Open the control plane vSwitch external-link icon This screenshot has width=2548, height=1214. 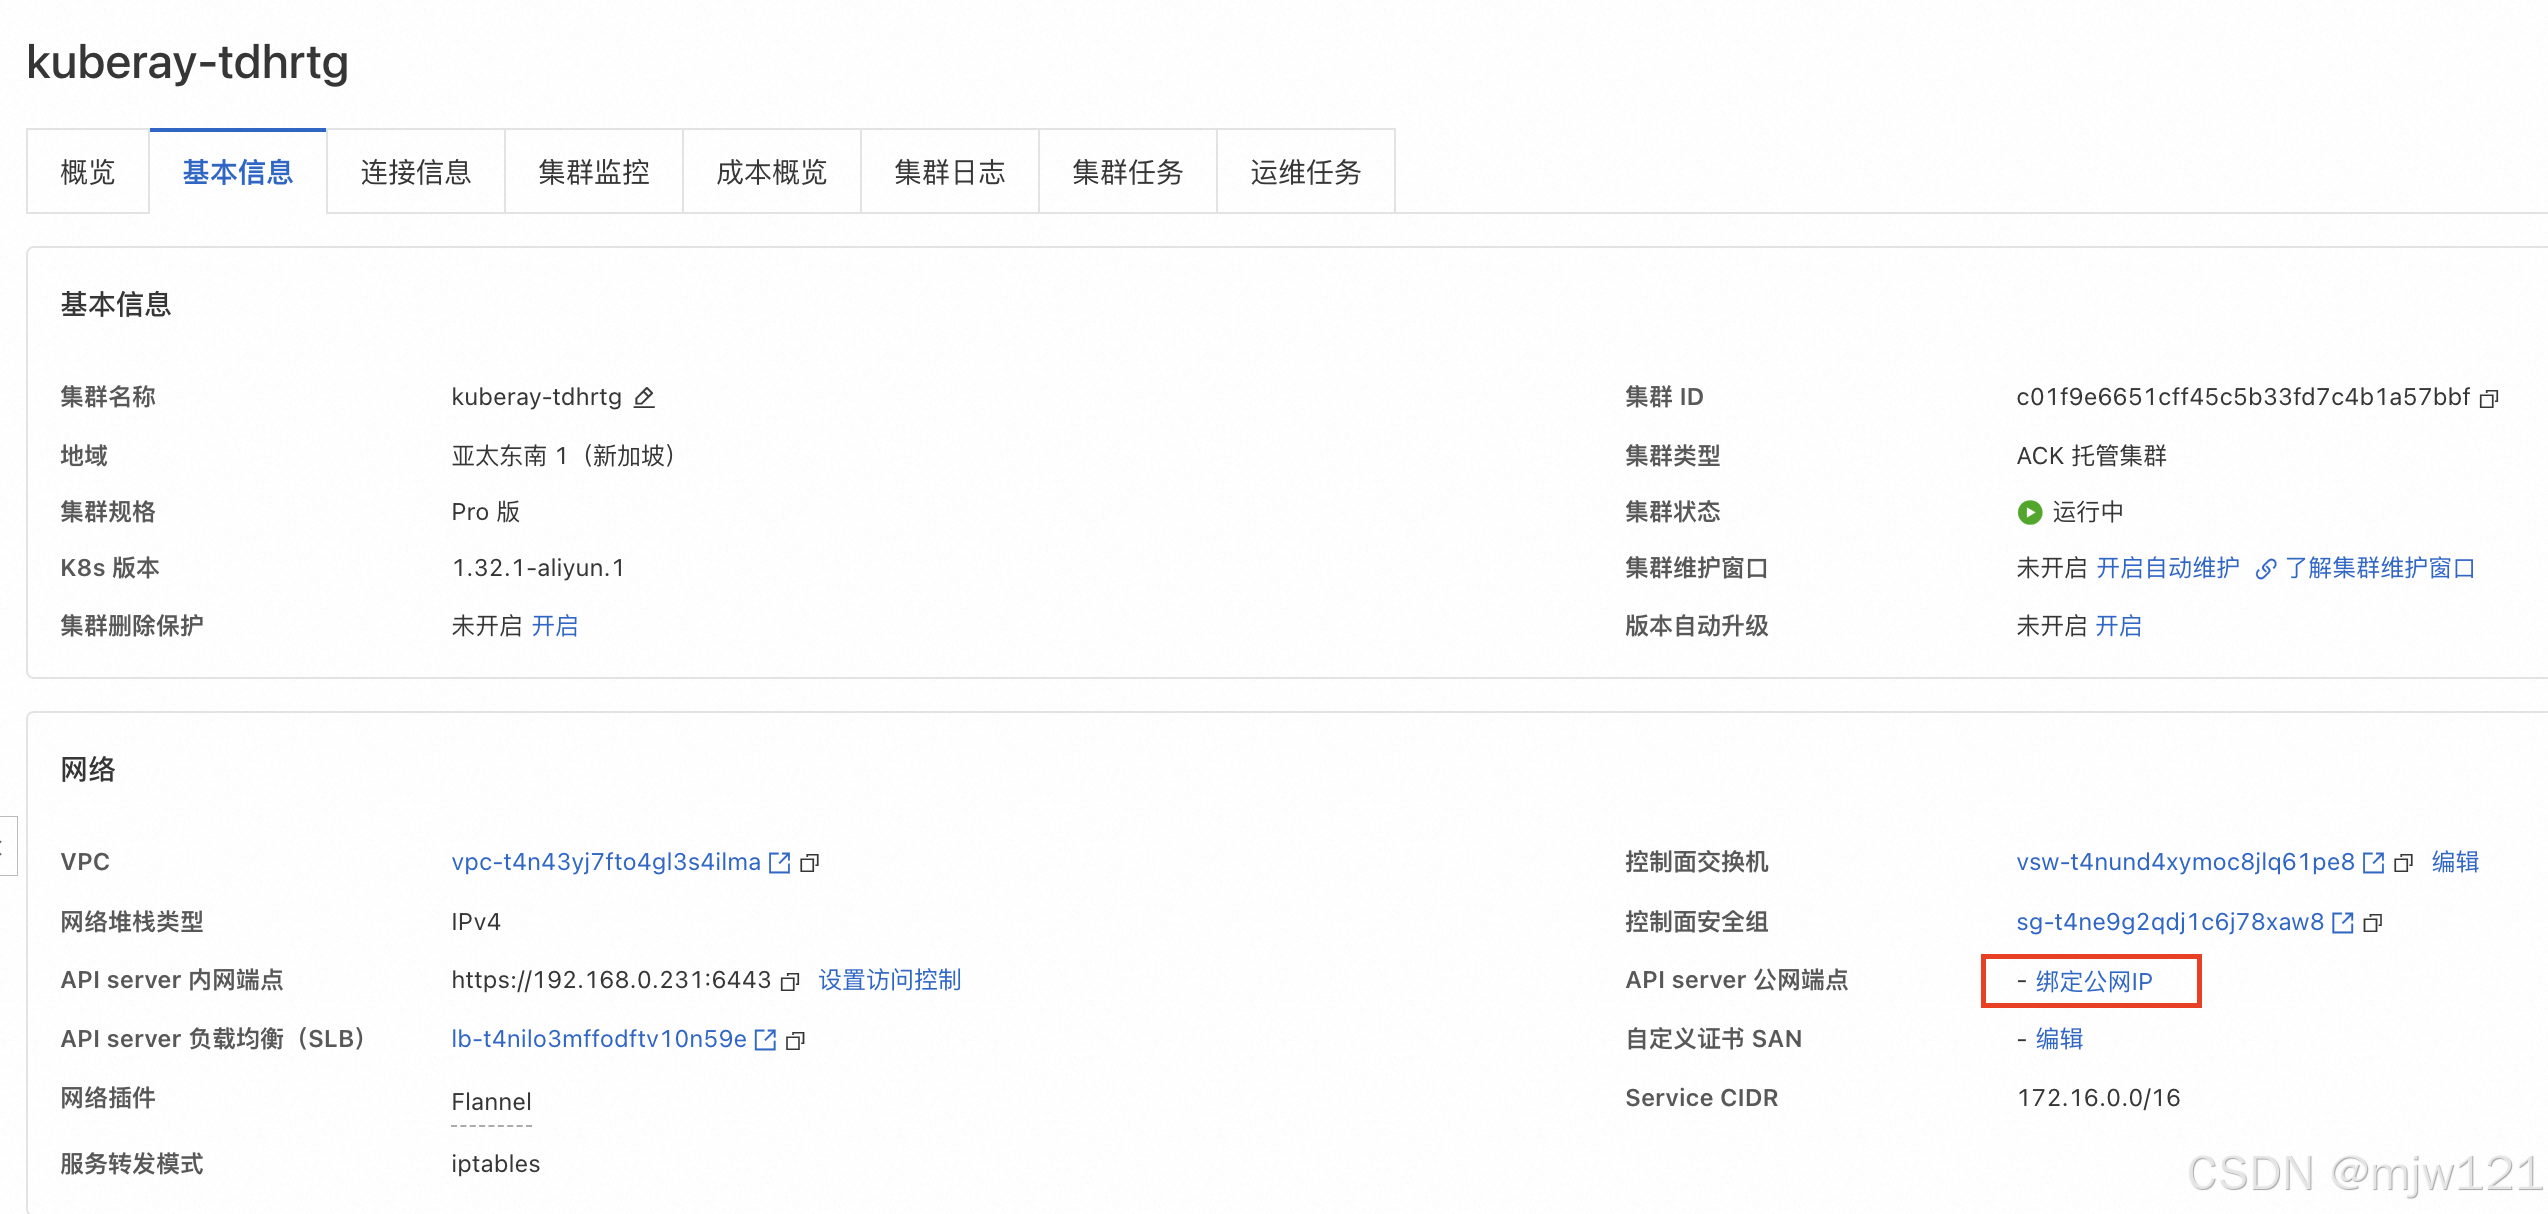coord(2373,862)
